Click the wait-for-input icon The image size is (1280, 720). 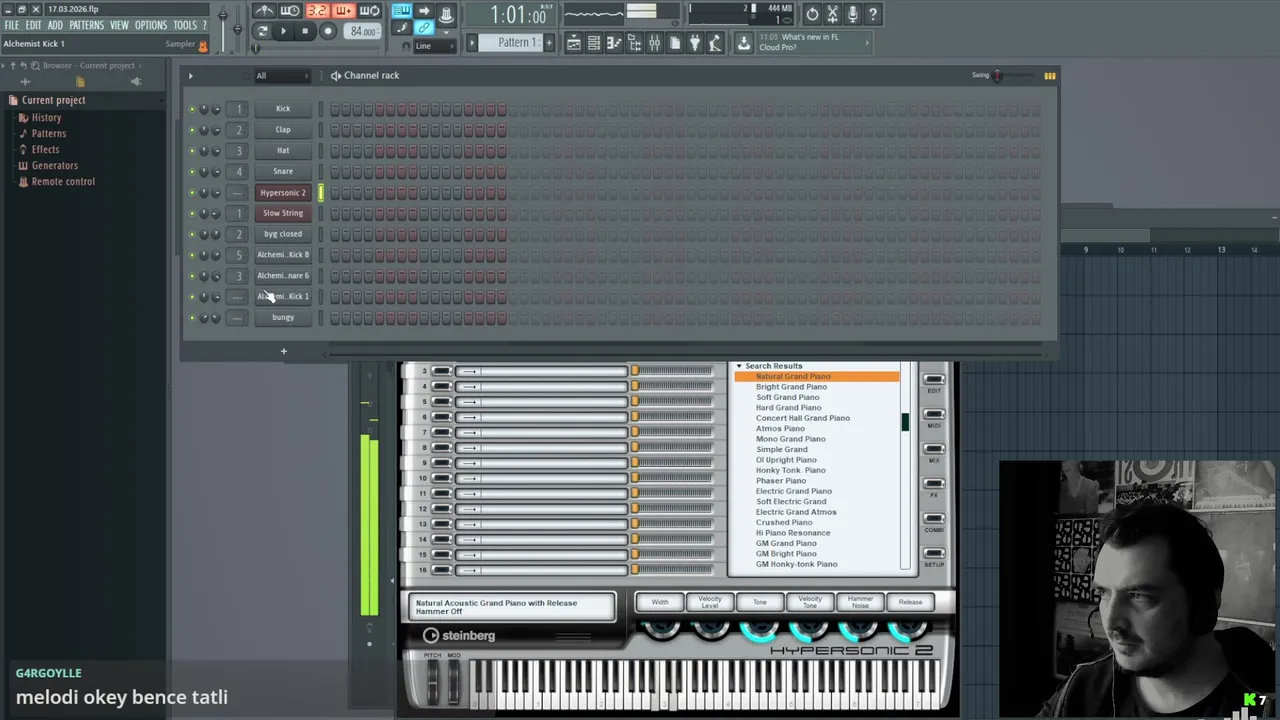[x=290, y=11]
